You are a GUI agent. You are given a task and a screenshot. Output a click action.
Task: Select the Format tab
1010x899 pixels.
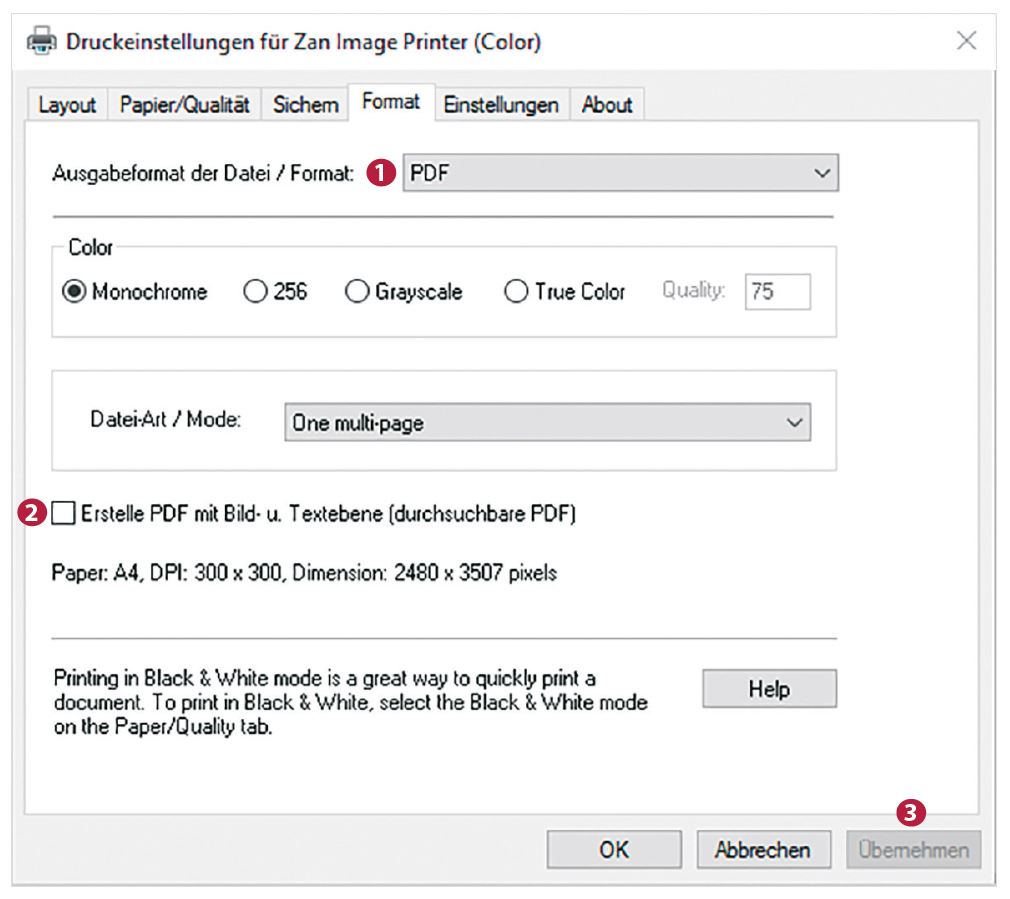[x=391, y=103]
